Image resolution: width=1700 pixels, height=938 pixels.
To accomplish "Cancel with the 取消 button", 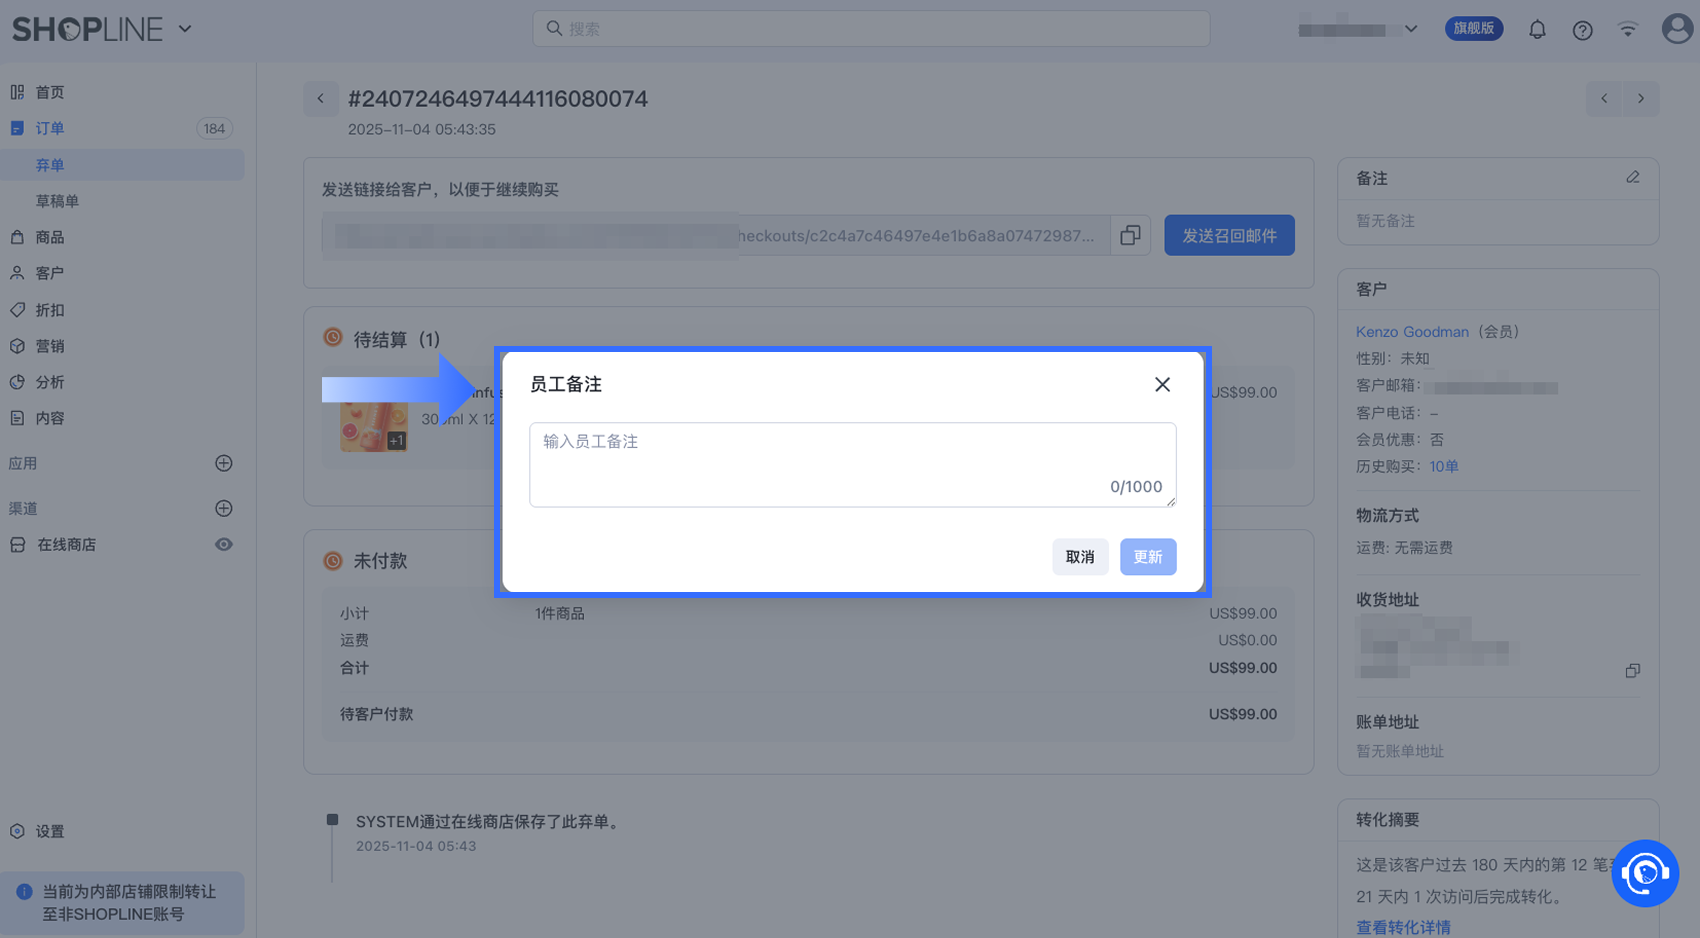I will point(1080,557).
